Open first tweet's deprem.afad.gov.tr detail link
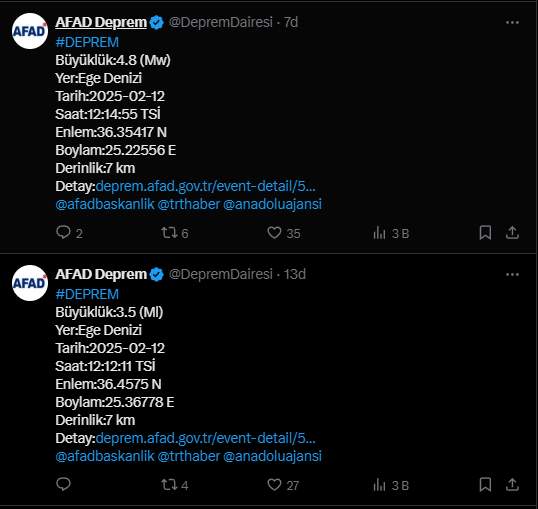Viewport: 538px width, 509px height. point(206,186)
